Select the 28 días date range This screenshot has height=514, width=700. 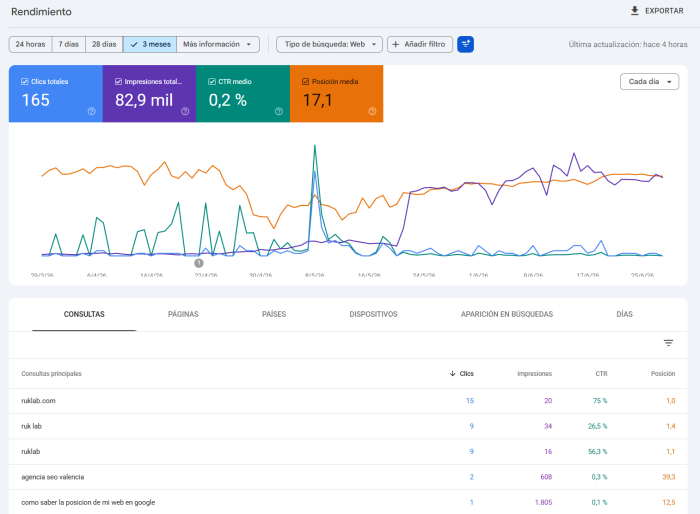(x=104, y=44)
